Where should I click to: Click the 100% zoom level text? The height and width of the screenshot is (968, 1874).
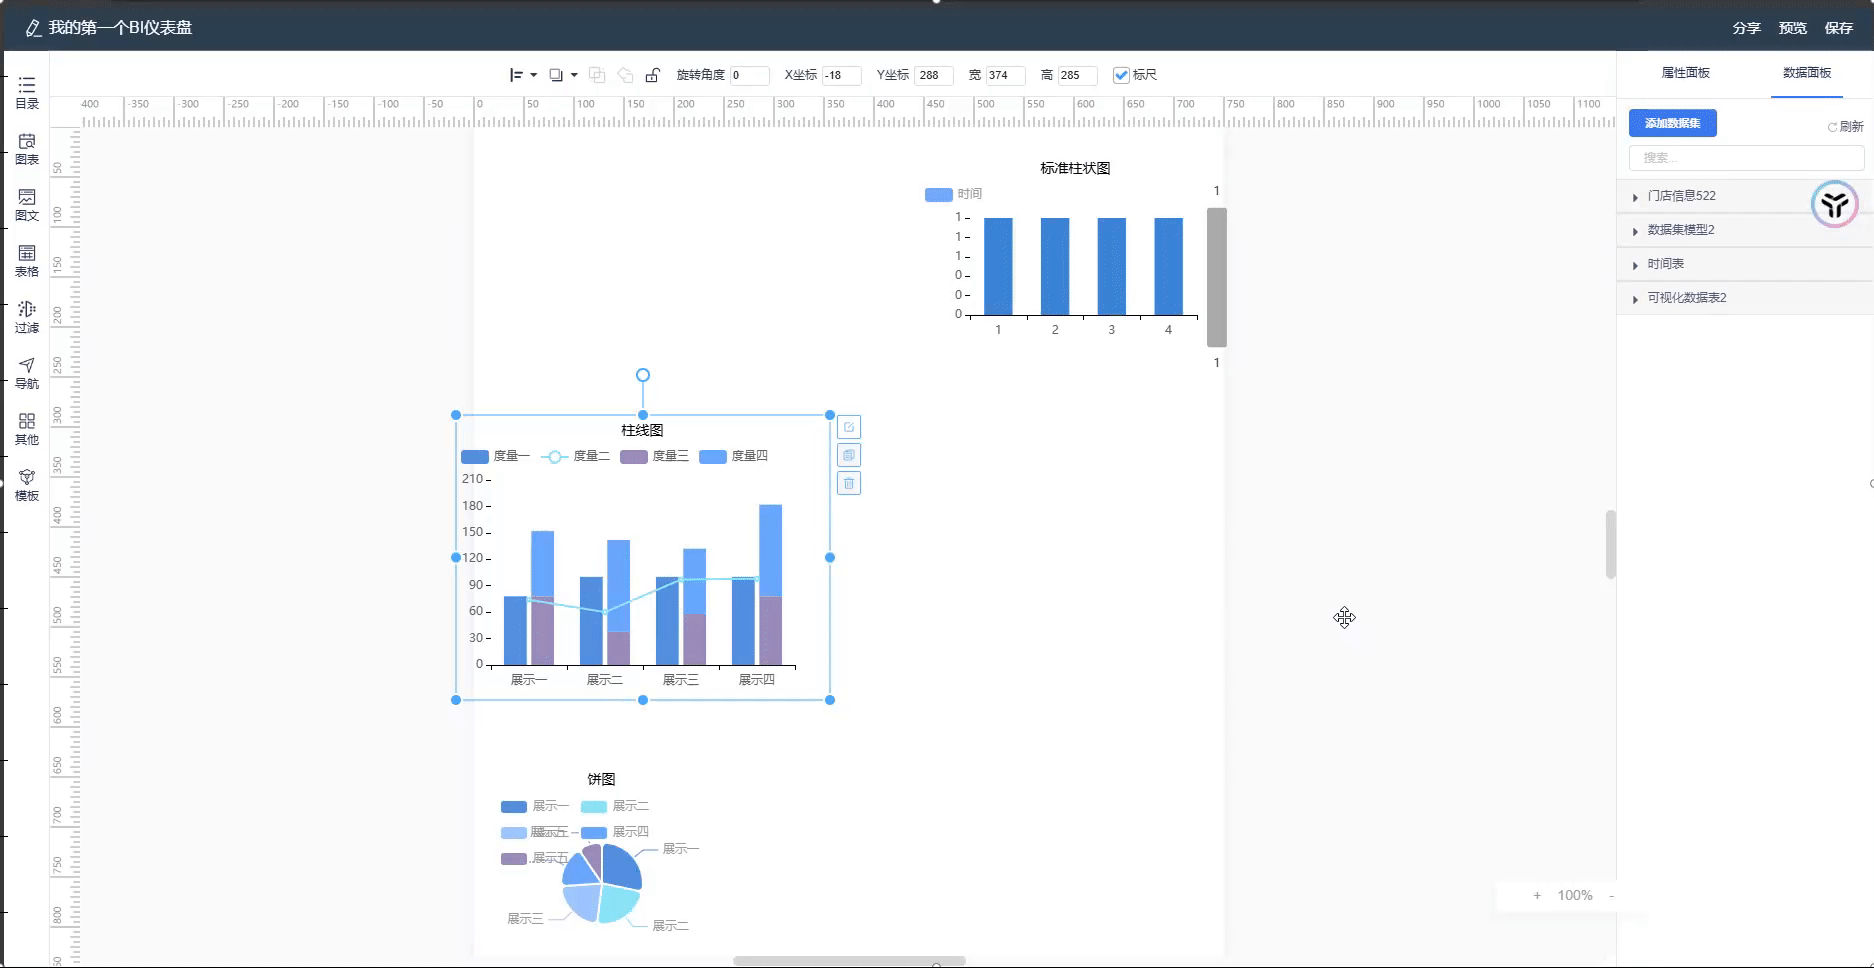click(1575, 896)
